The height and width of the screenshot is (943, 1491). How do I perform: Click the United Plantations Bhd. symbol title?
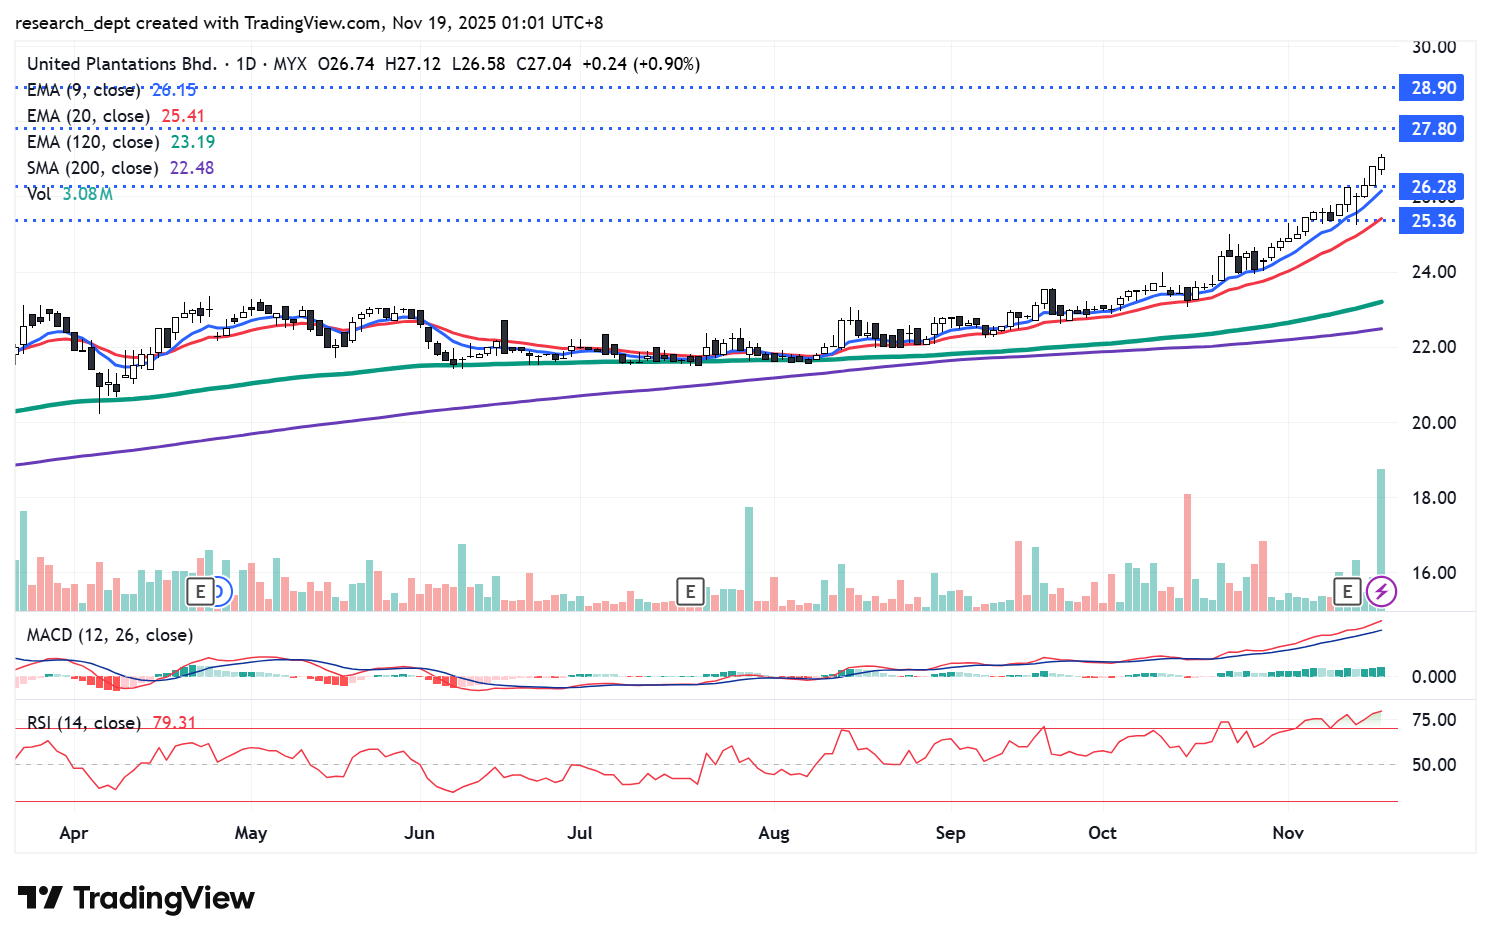click(x=121, y=64)
